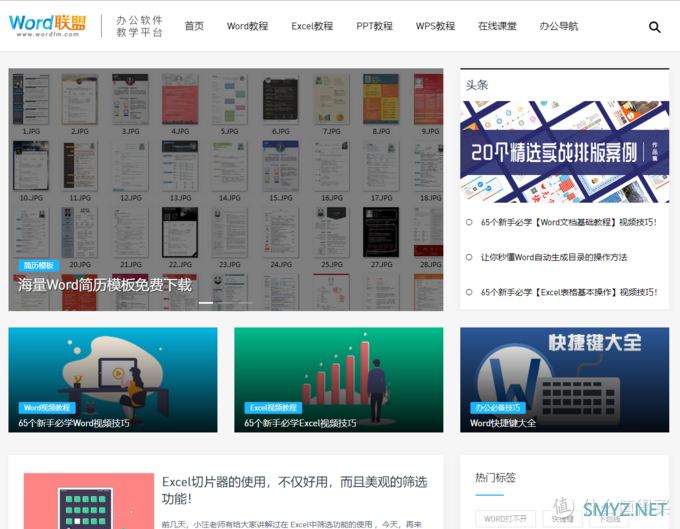Viewport: 680px width, 529px height.
Task: Open the 20个精选实战排版案例 headline image
Action: tap(565, 152)
